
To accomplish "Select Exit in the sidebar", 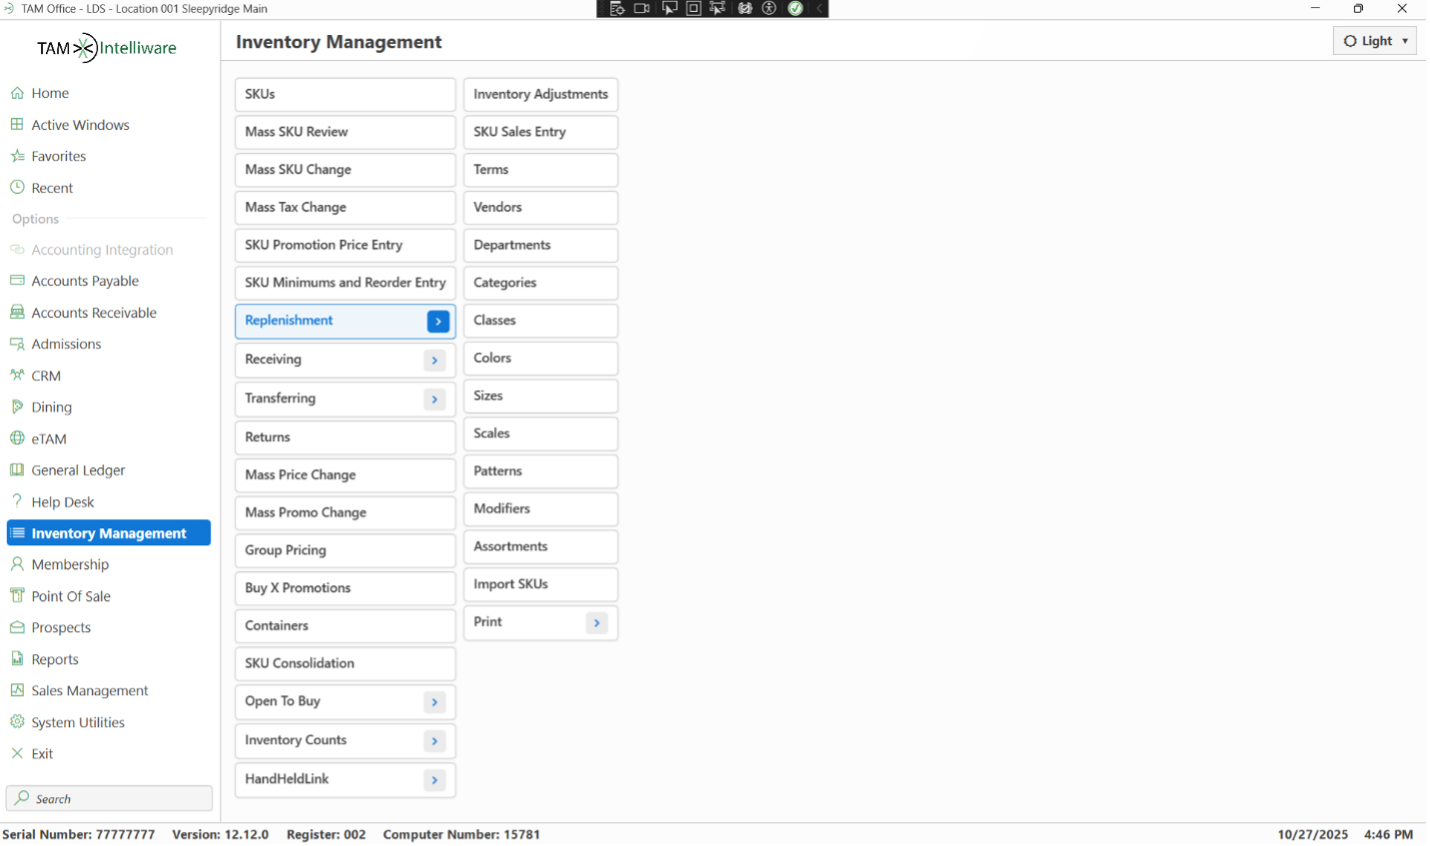I will click(109, 754).
